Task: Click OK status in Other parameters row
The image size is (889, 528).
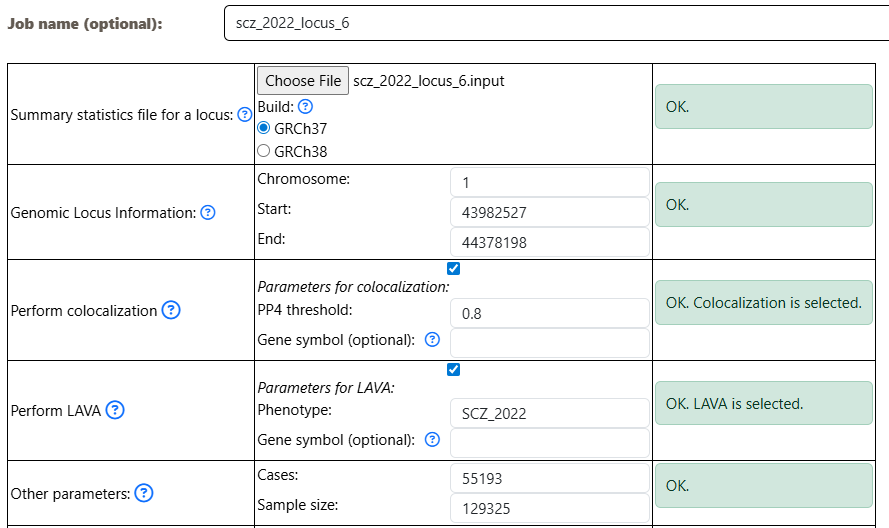Action: point(764,485)
